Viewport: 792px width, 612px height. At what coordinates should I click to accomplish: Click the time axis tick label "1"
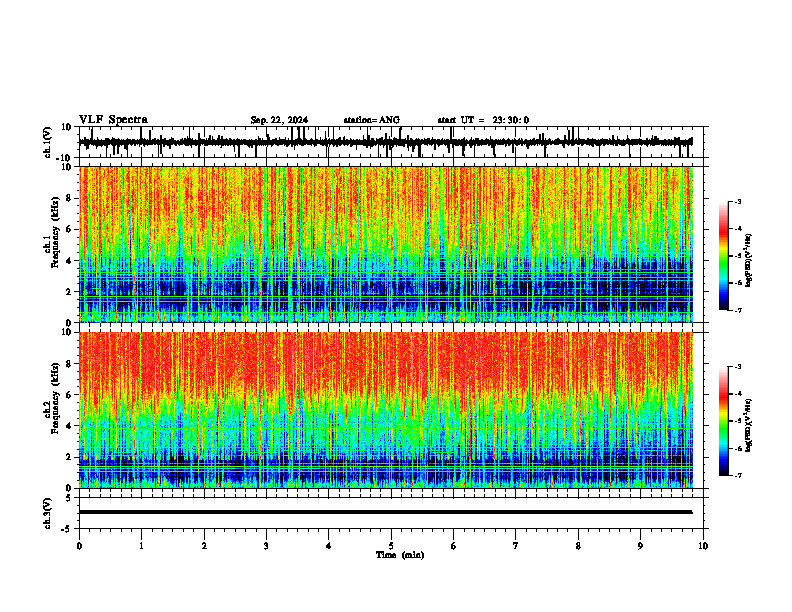point(141,546)
